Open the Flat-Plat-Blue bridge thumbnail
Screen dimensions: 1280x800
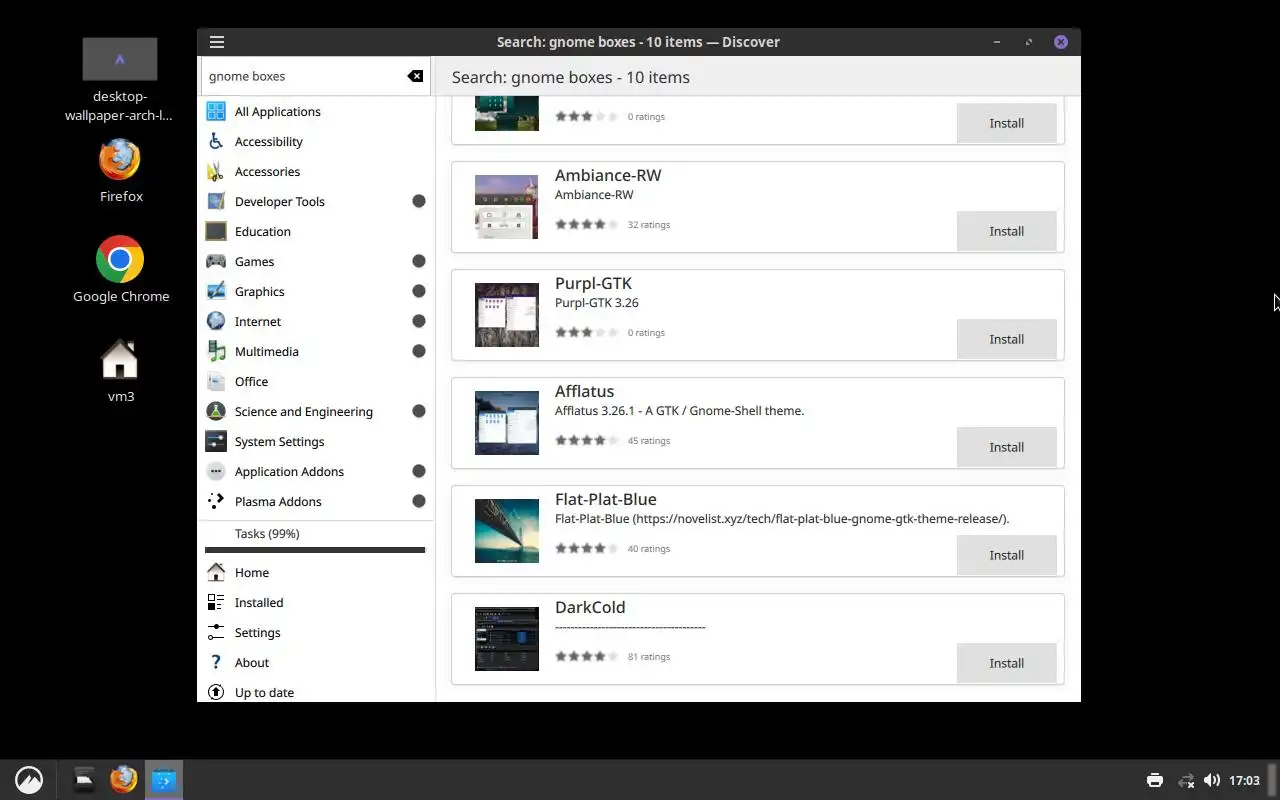pos(506,531)
